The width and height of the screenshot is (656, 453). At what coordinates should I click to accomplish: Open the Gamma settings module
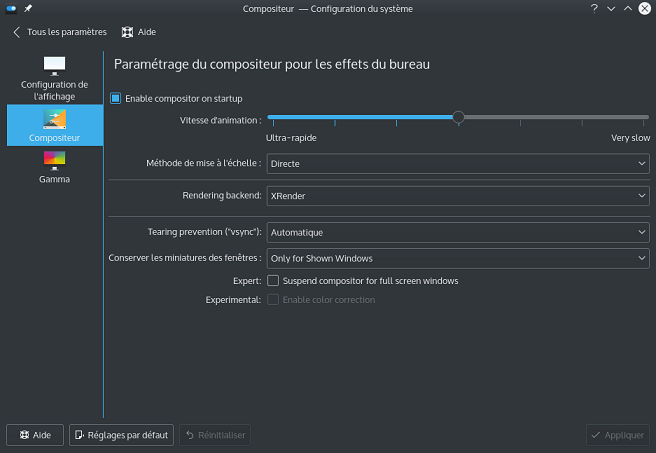[x=54, y=167]
